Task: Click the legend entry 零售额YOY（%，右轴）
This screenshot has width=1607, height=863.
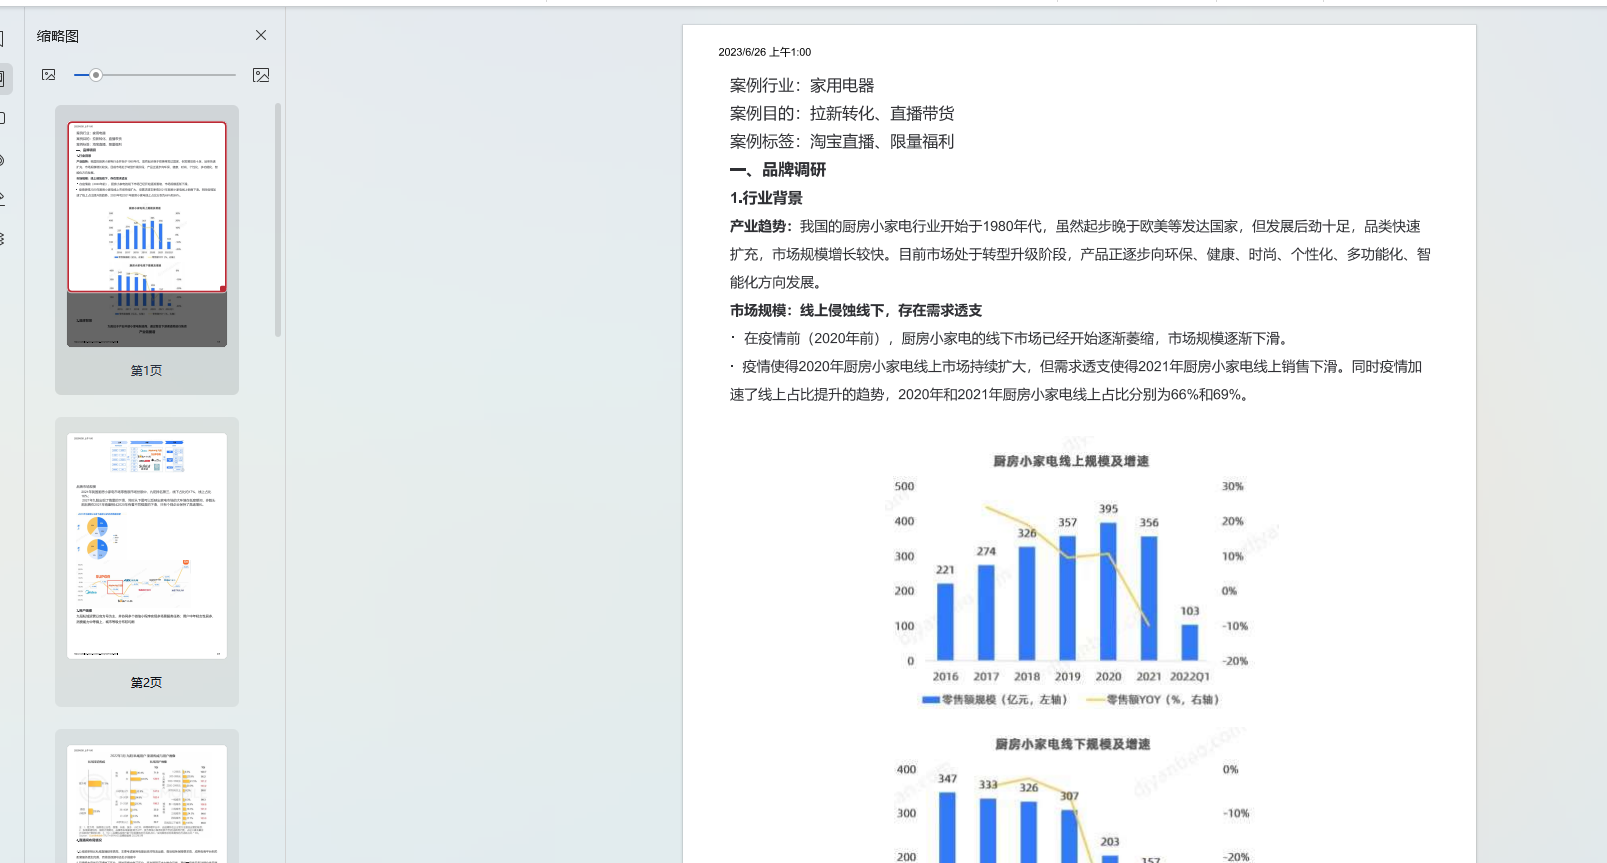Action: (x=1153, y=700)
